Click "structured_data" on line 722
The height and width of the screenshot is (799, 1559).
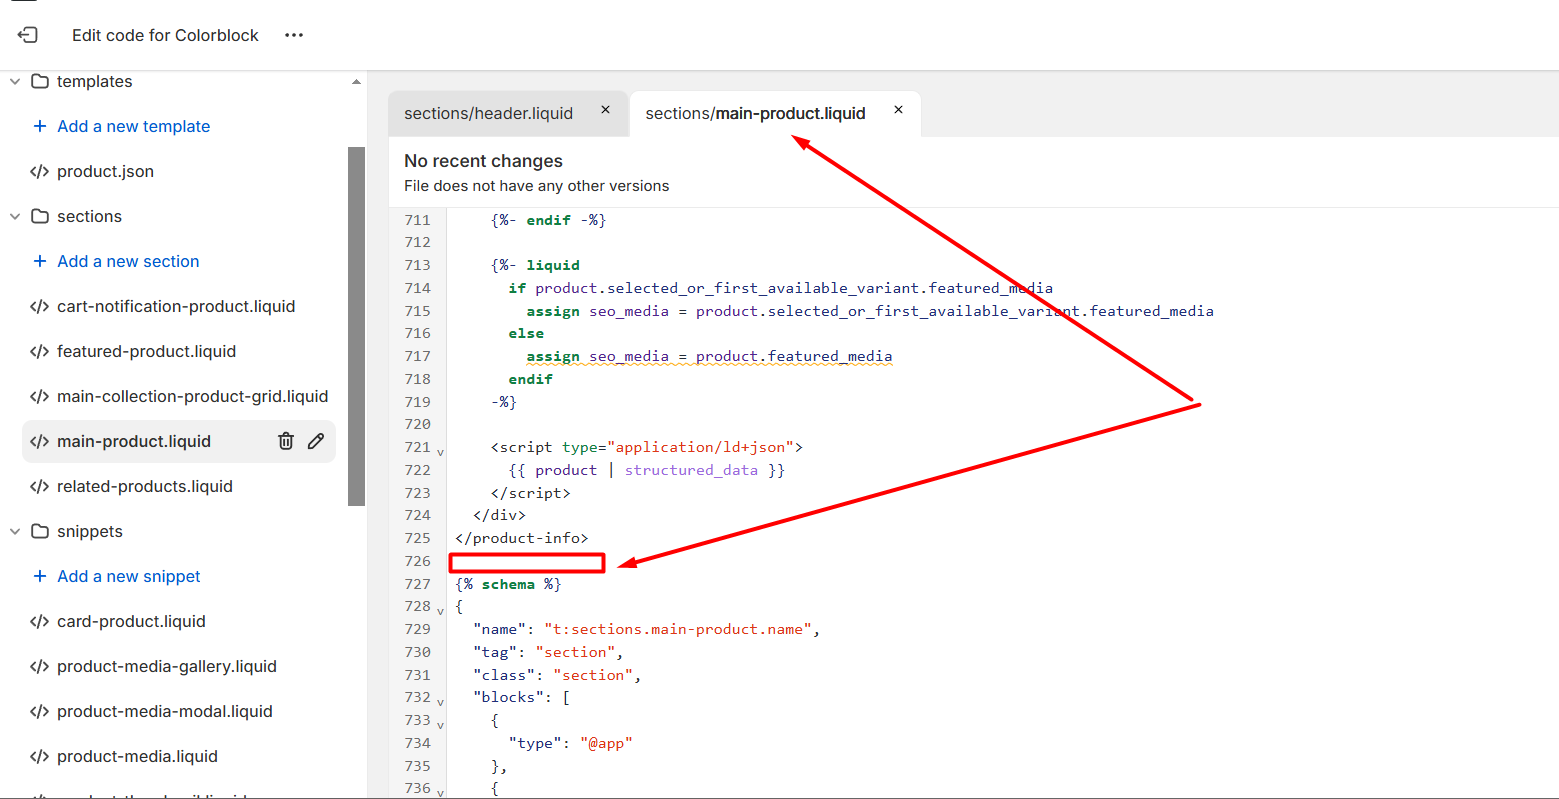[691, 470]
